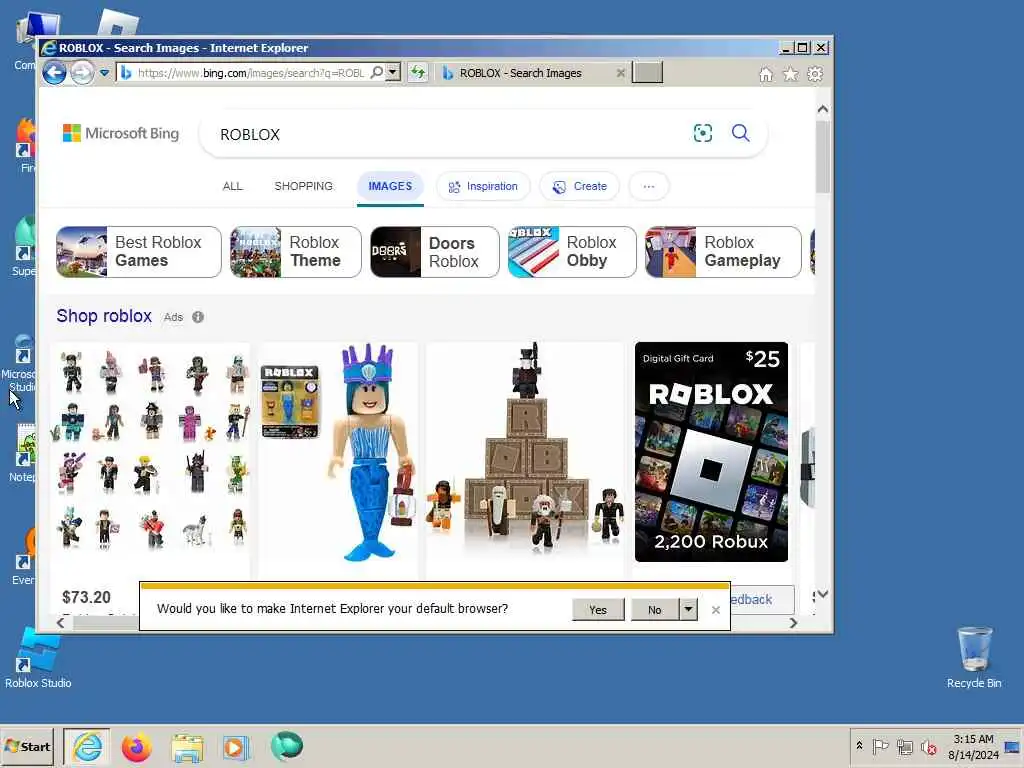Click the Microsoft Bing logo
This screenshot has height=768, width=1024.
121,133
